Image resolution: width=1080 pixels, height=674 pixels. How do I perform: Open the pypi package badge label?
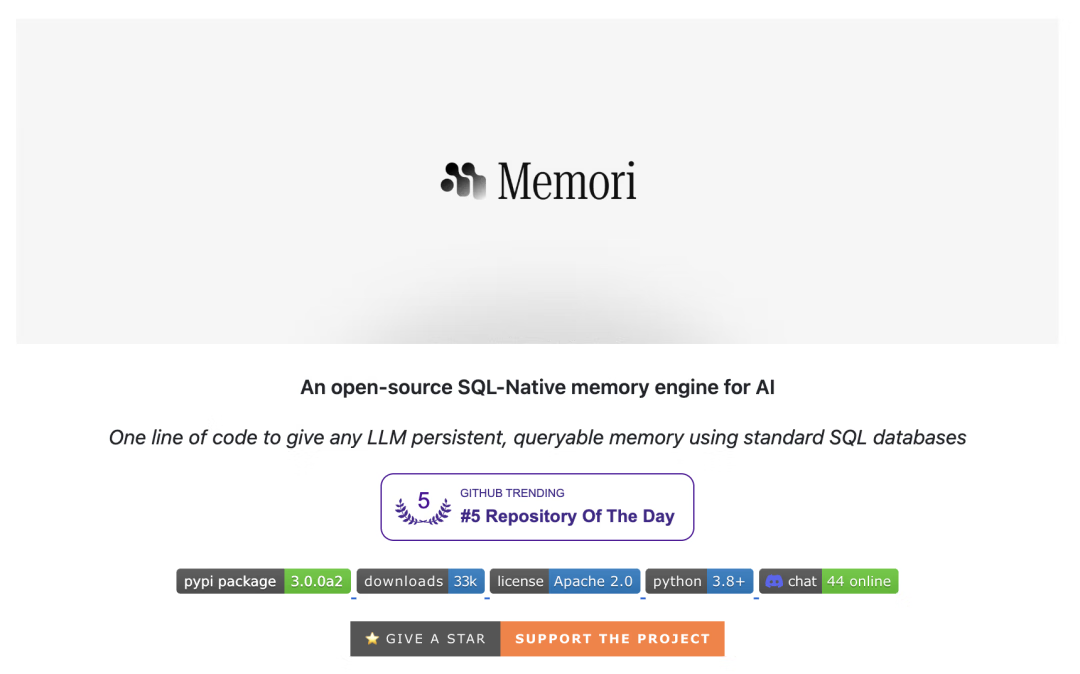click(x=230, y=581)
